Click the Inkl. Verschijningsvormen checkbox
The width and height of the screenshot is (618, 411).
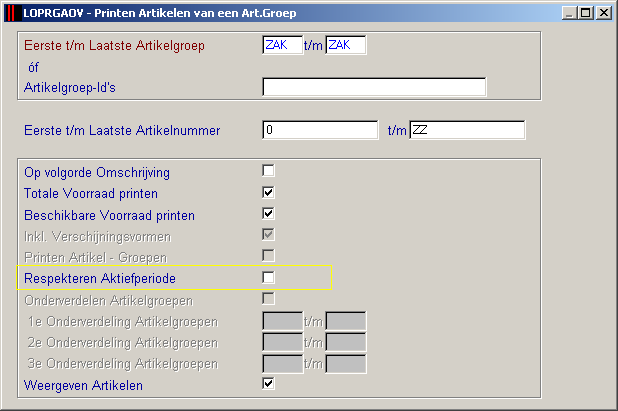pyautogui.click(x=268, y=235)
